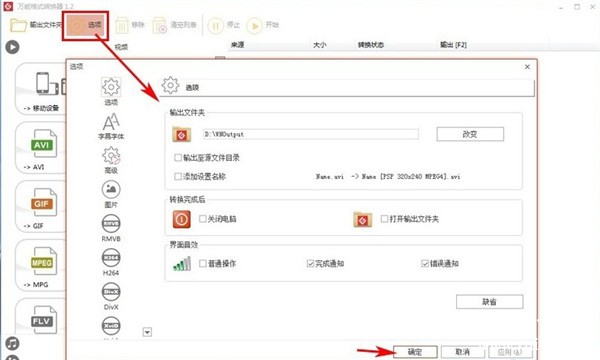
Task: Open the 图片 picture settings category
Action: click(x=111, y=194)
